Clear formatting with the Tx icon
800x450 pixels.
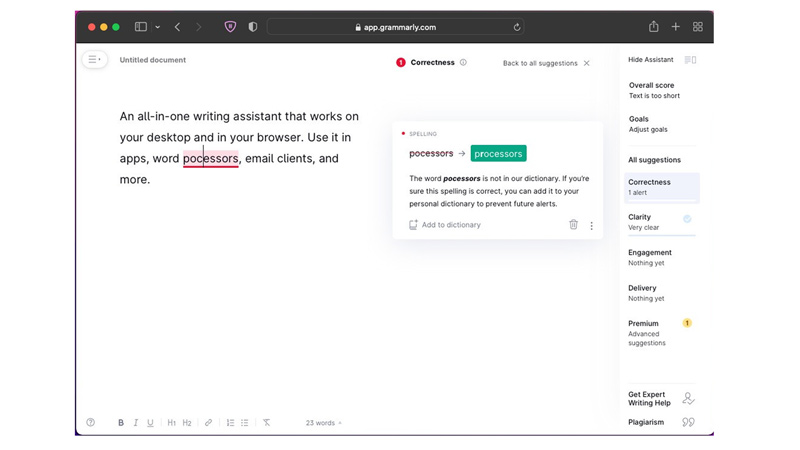[266, 422]
